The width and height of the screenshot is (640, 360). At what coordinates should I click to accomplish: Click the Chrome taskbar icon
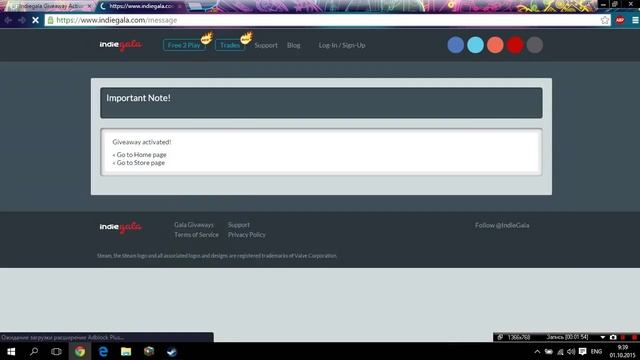click(80, 351)
